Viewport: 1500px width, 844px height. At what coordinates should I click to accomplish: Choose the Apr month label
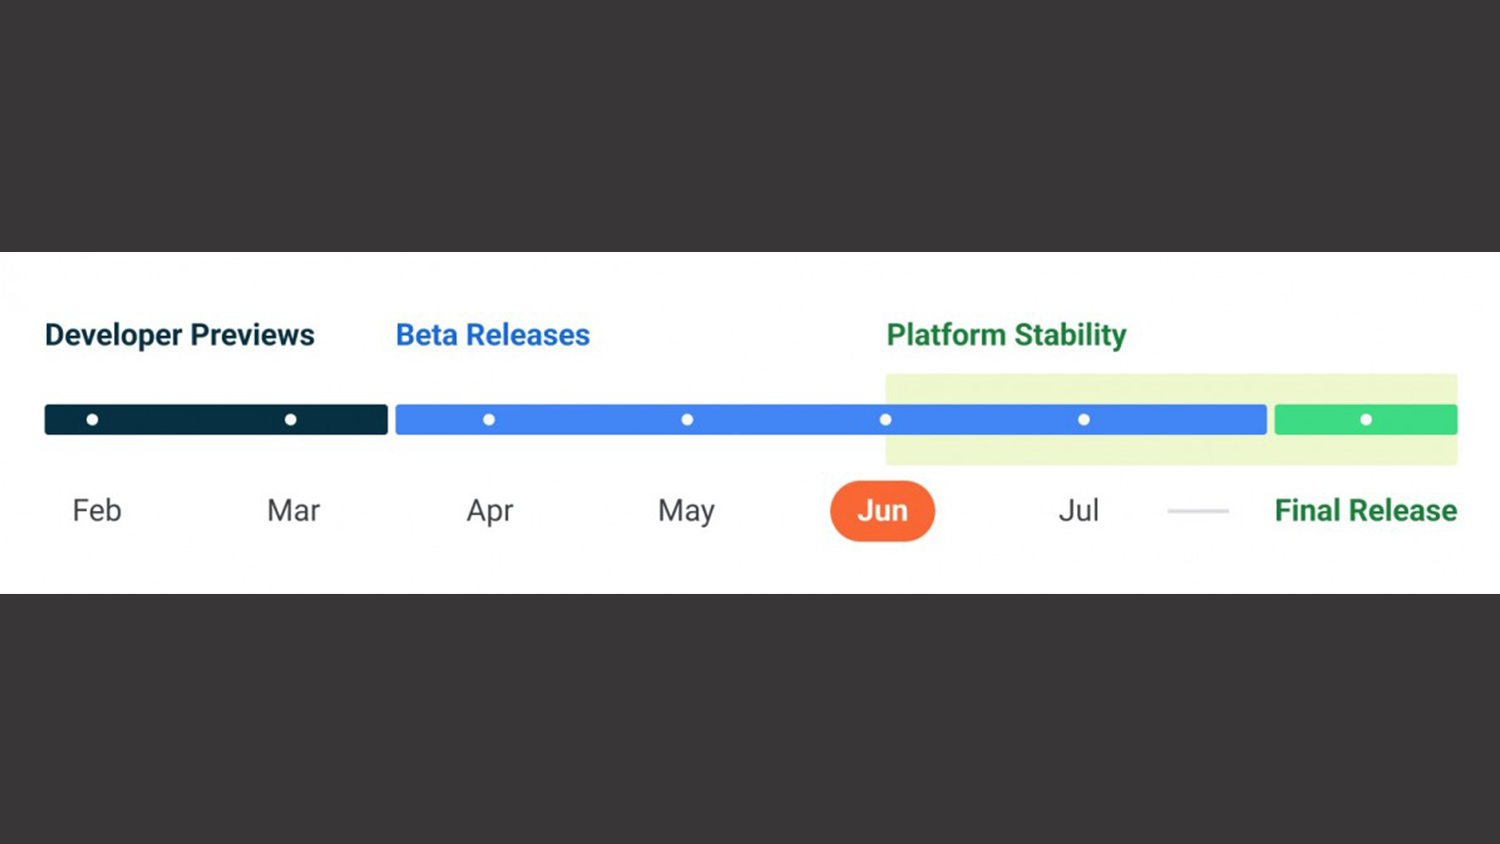click(x=490, y=511)
